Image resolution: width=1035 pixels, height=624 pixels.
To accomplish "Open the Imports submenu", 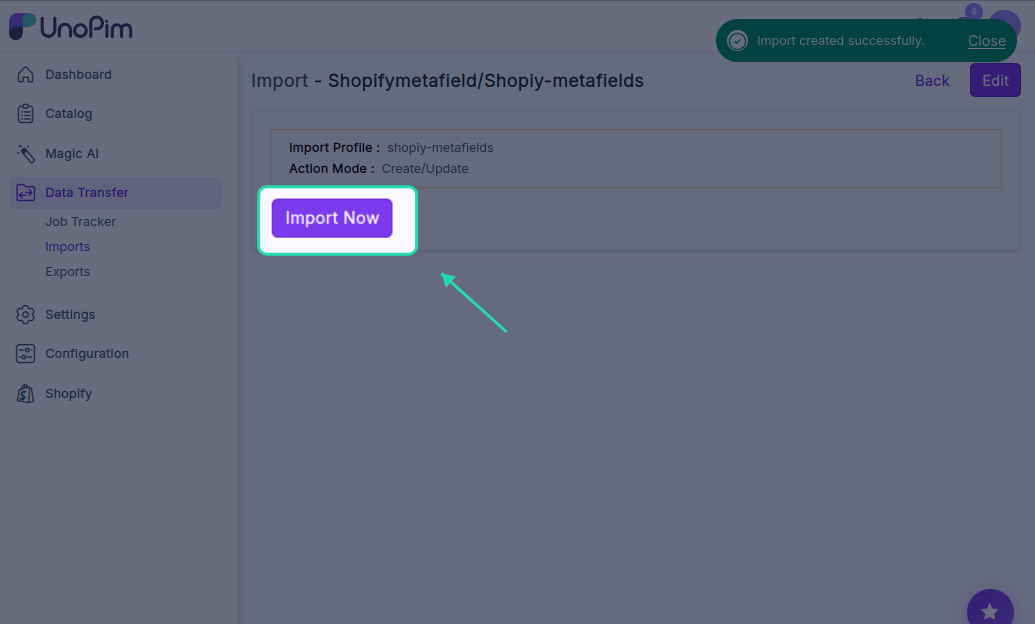I will pyautogui.click(x=67, y=247).
